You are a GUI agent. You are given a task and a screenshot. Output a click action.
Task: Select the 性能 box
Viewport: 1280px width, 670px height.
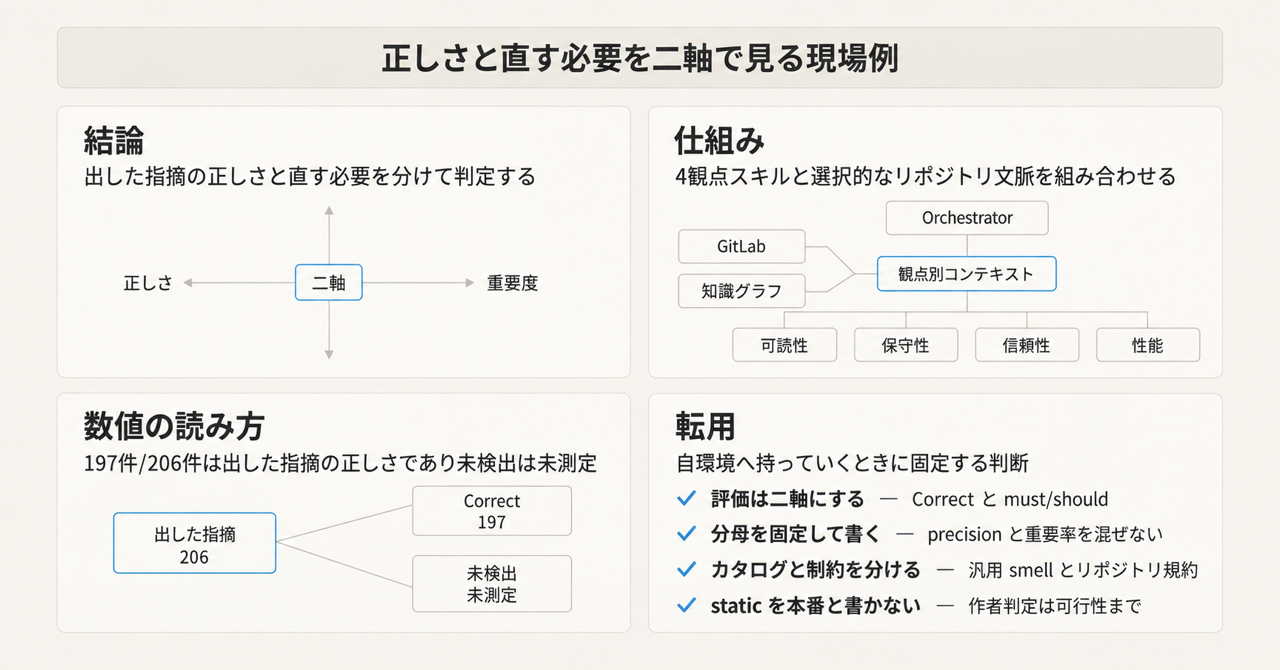coord(1148,345)
